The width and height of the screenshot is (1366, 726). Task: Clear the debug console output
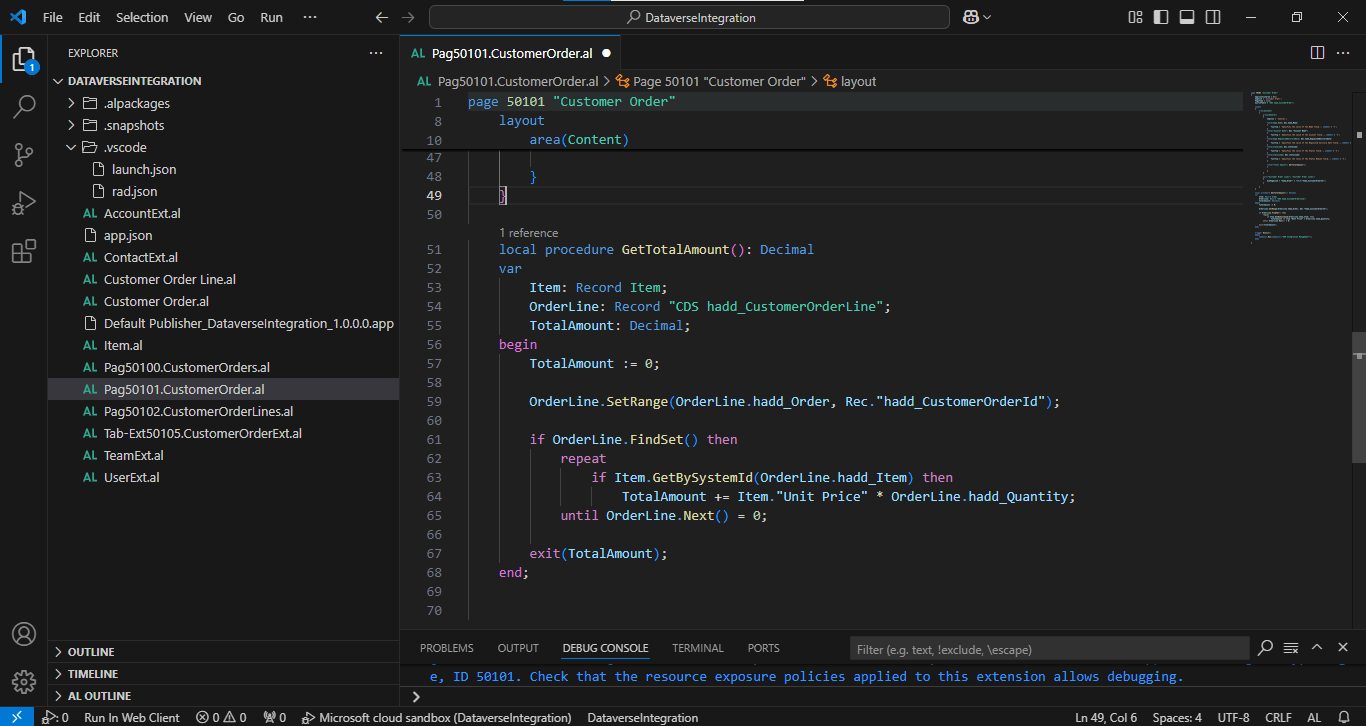[x=1291, y=648]
